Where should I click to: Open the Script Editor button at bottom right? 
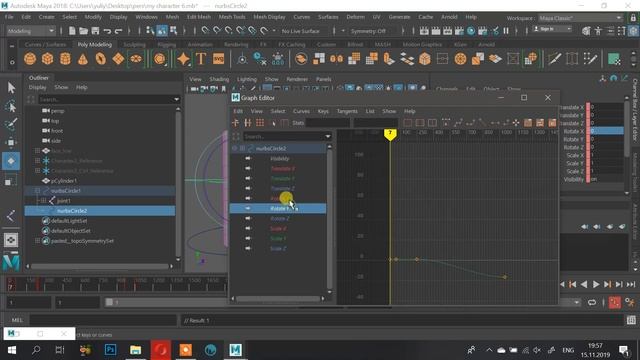pyautogui.click(x=631, y=320)
